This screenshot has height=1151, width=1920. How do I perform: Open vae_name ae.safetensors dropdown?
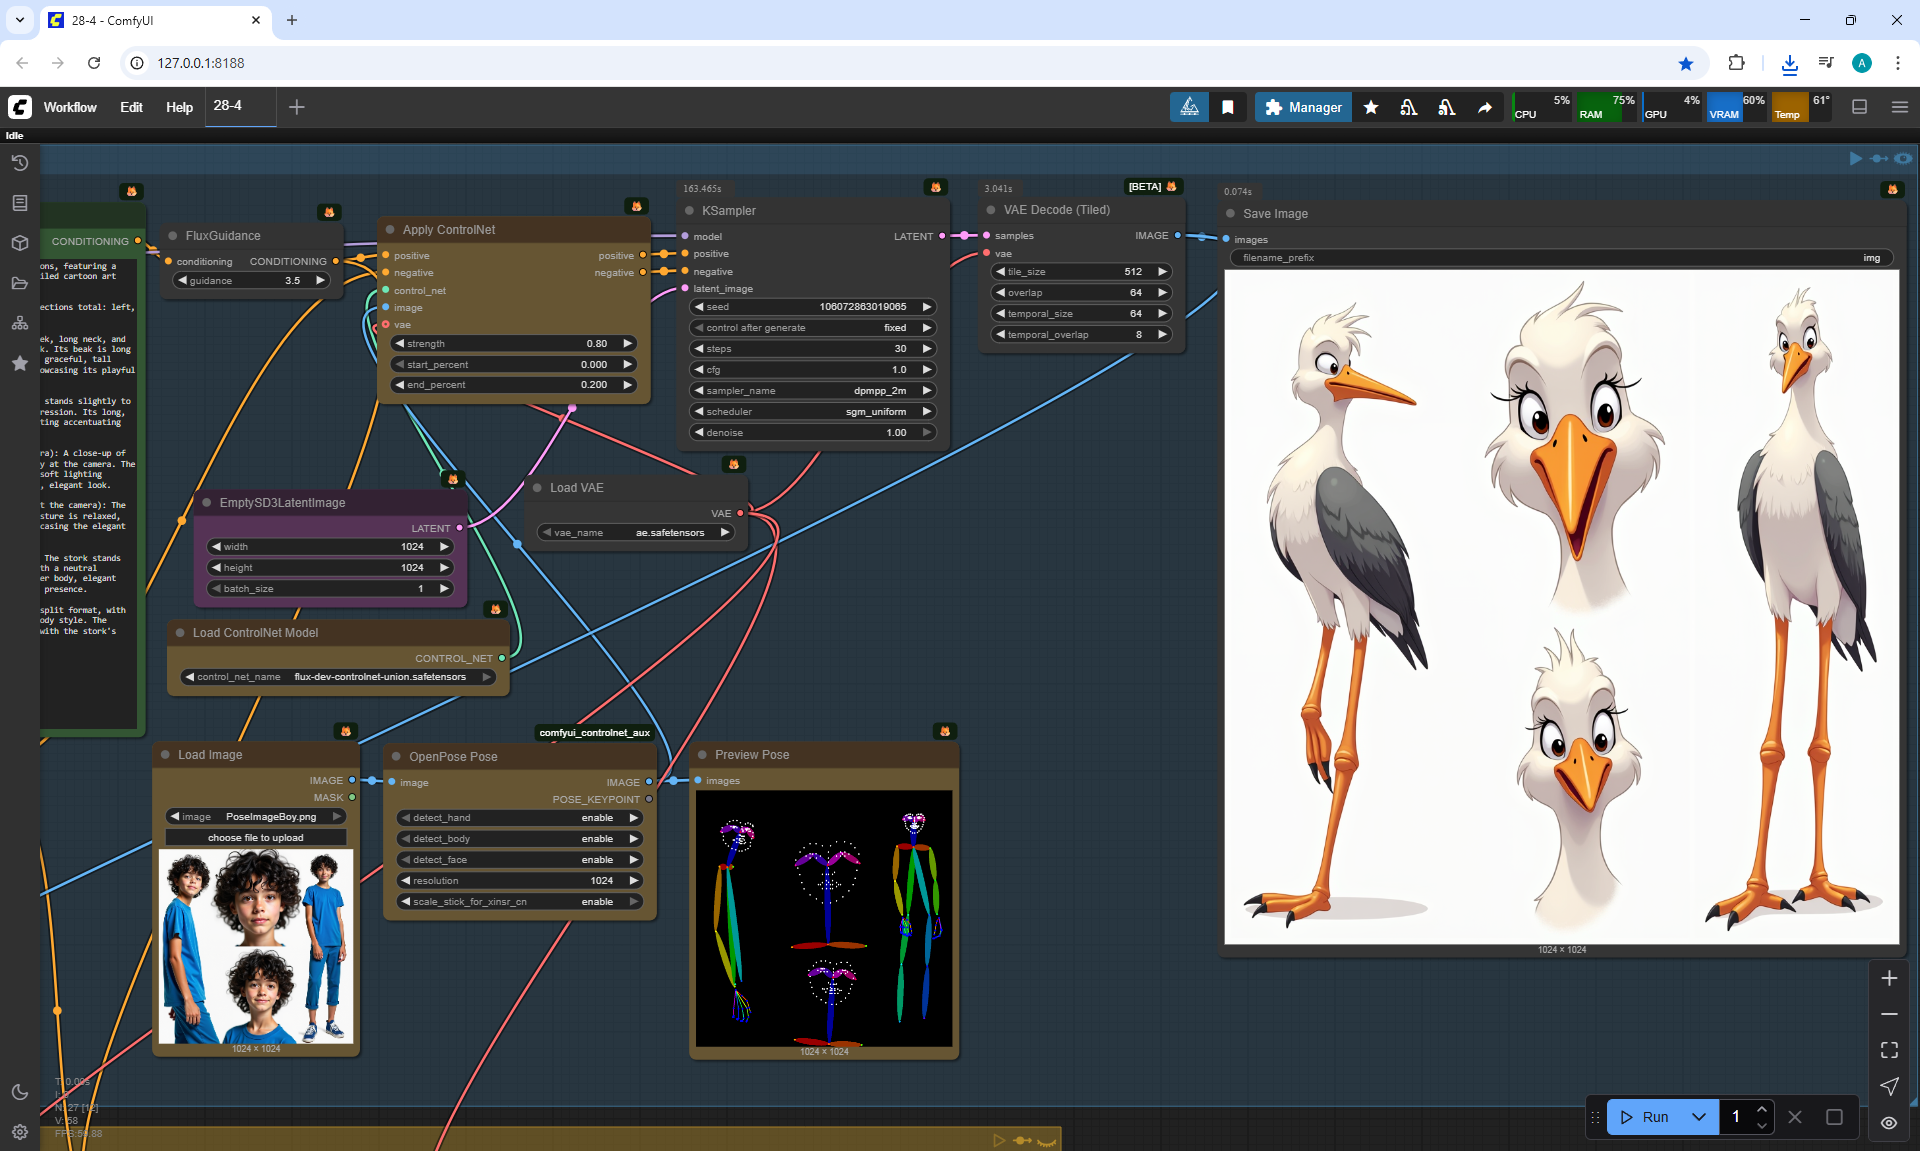click(x=636, y=533)
